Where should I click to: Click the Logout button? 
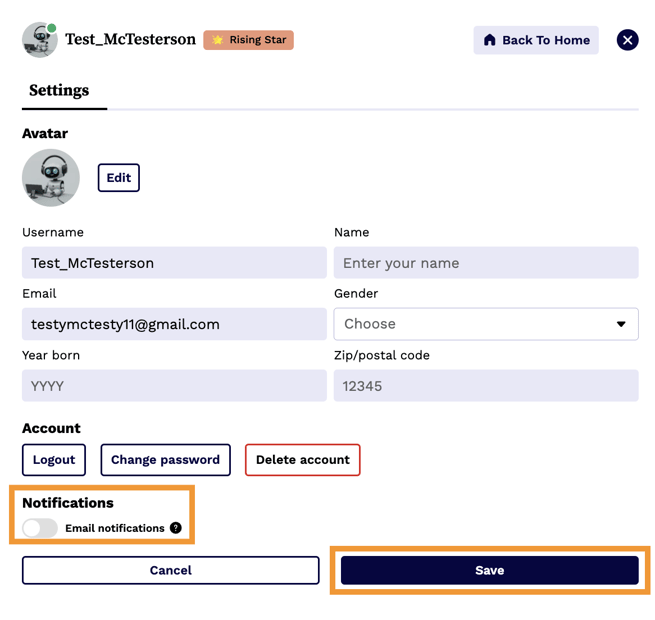pos(54,460)
